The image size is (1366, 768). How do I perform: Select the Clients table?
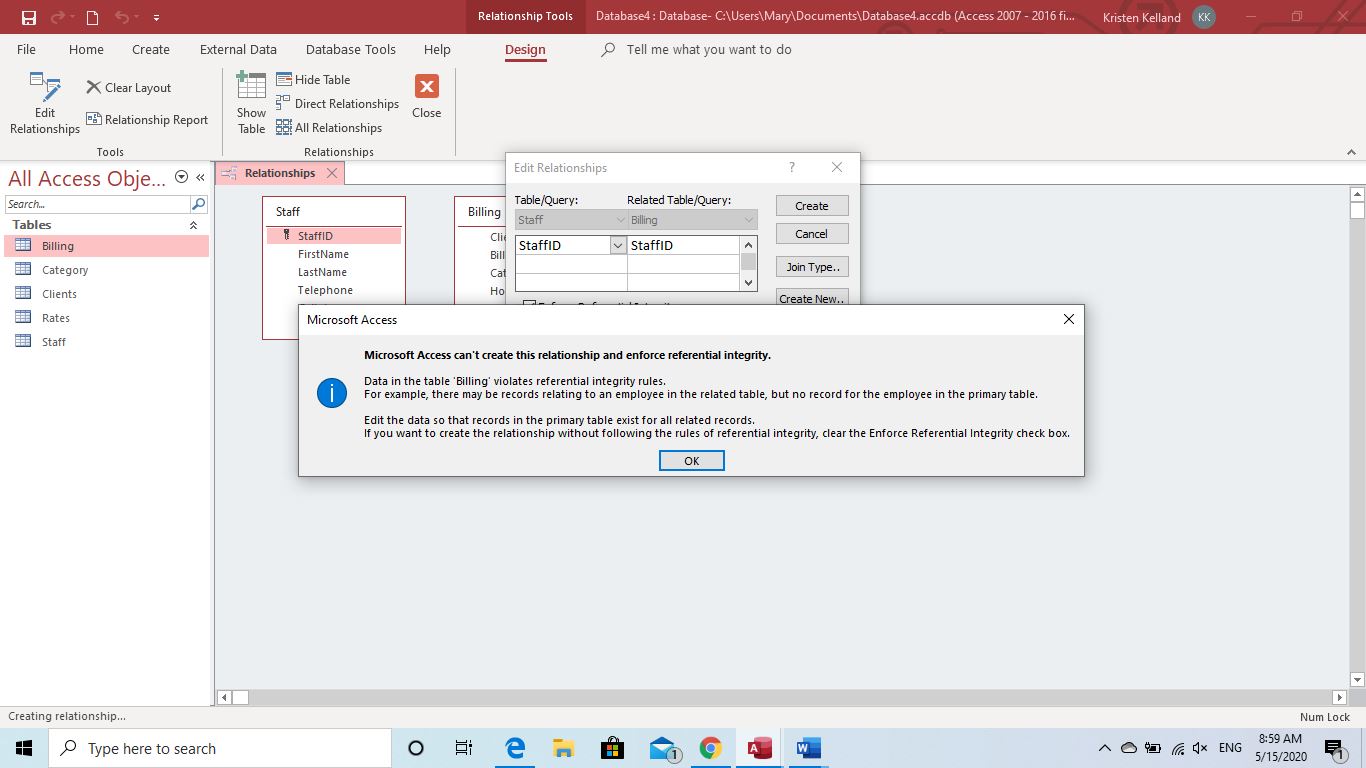[106, 294]
